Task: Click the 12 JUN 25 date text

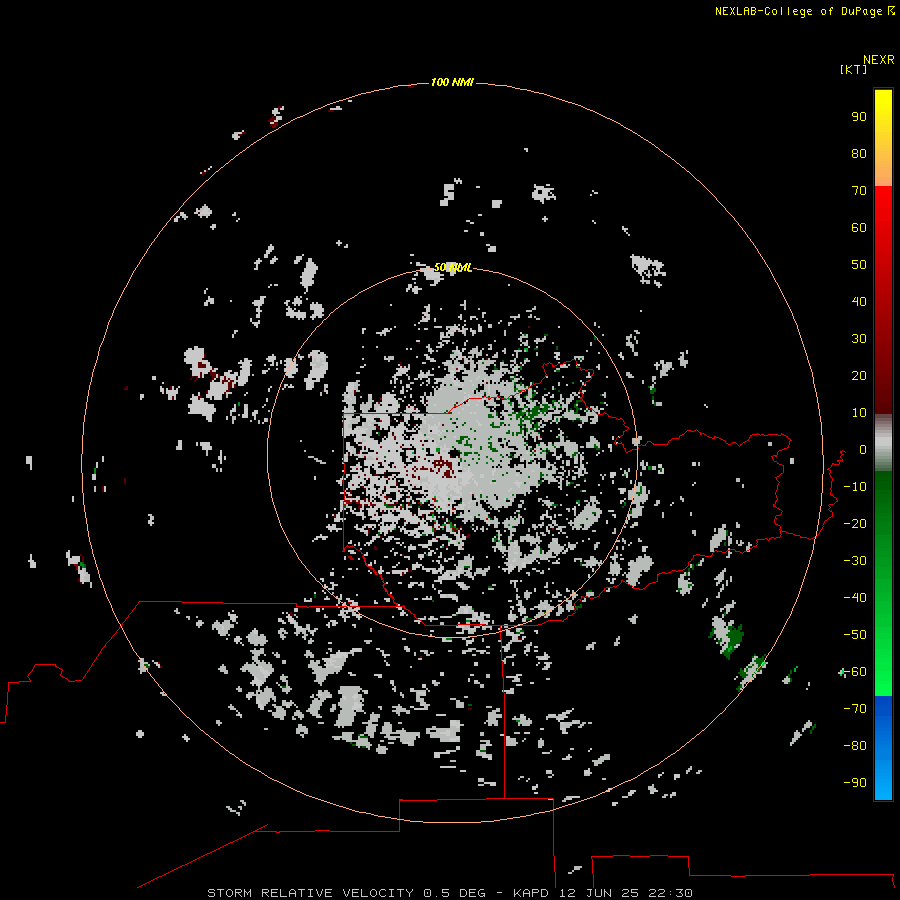Action: pos(599,893)
